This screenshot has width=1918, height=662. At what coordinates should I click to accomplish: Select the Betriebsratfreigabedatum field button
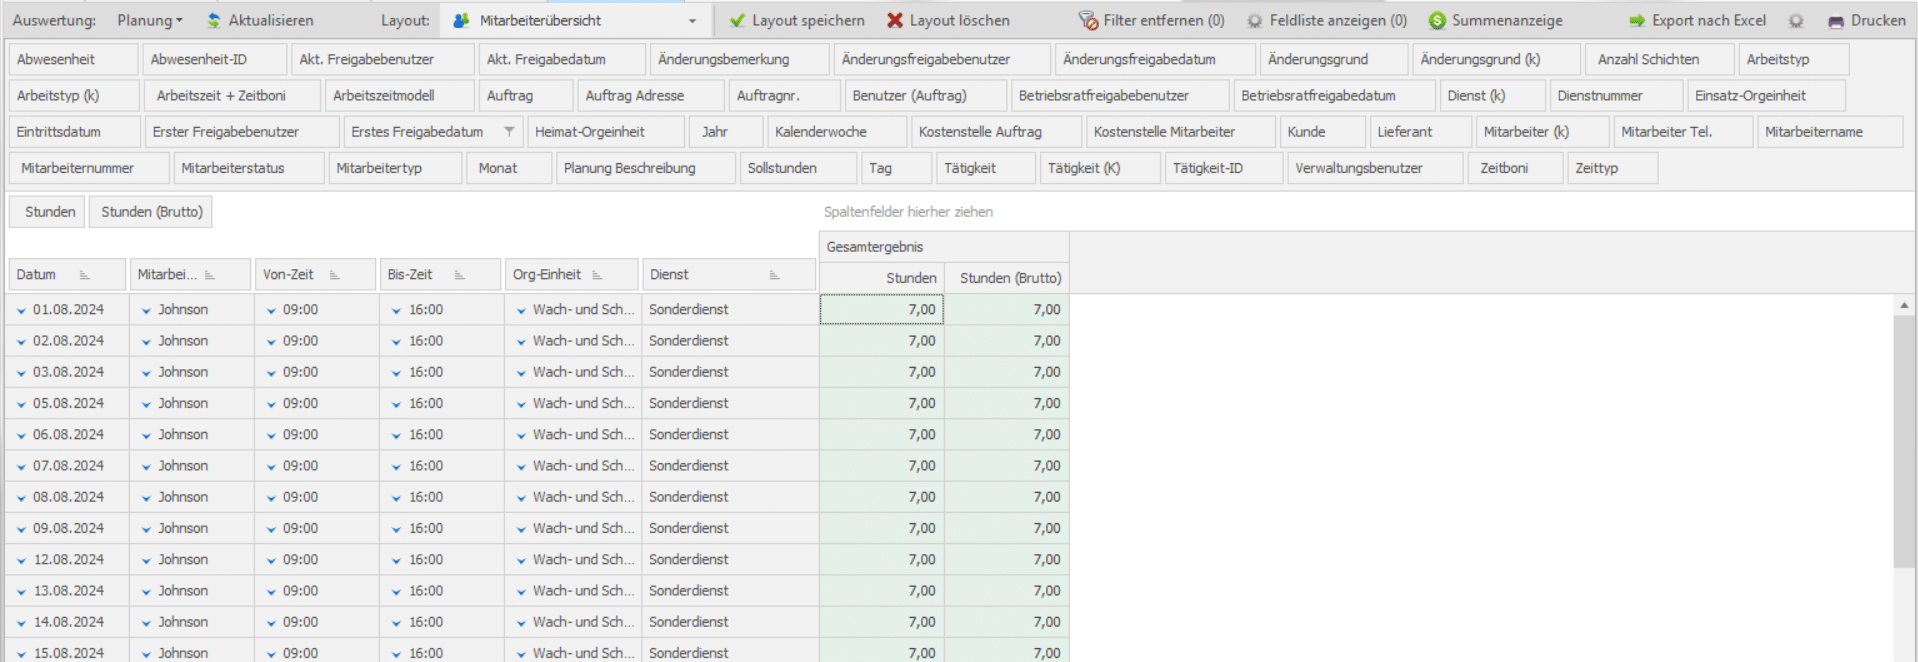click(x=1334, y=95)
